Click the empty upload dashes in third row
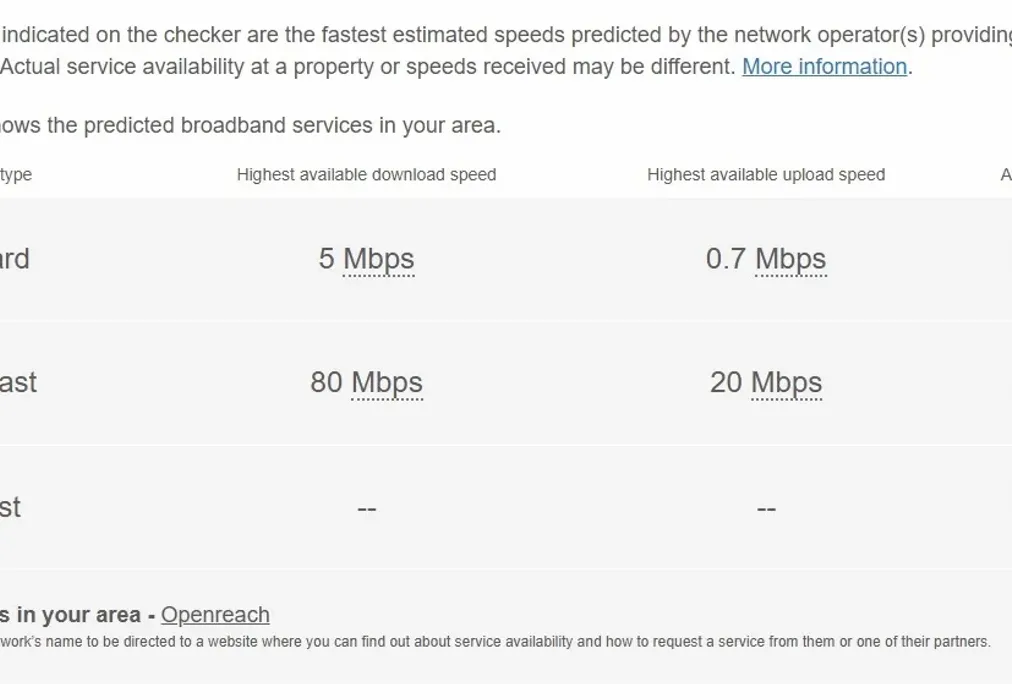1012x700 pixels. (x=766, y=509)
